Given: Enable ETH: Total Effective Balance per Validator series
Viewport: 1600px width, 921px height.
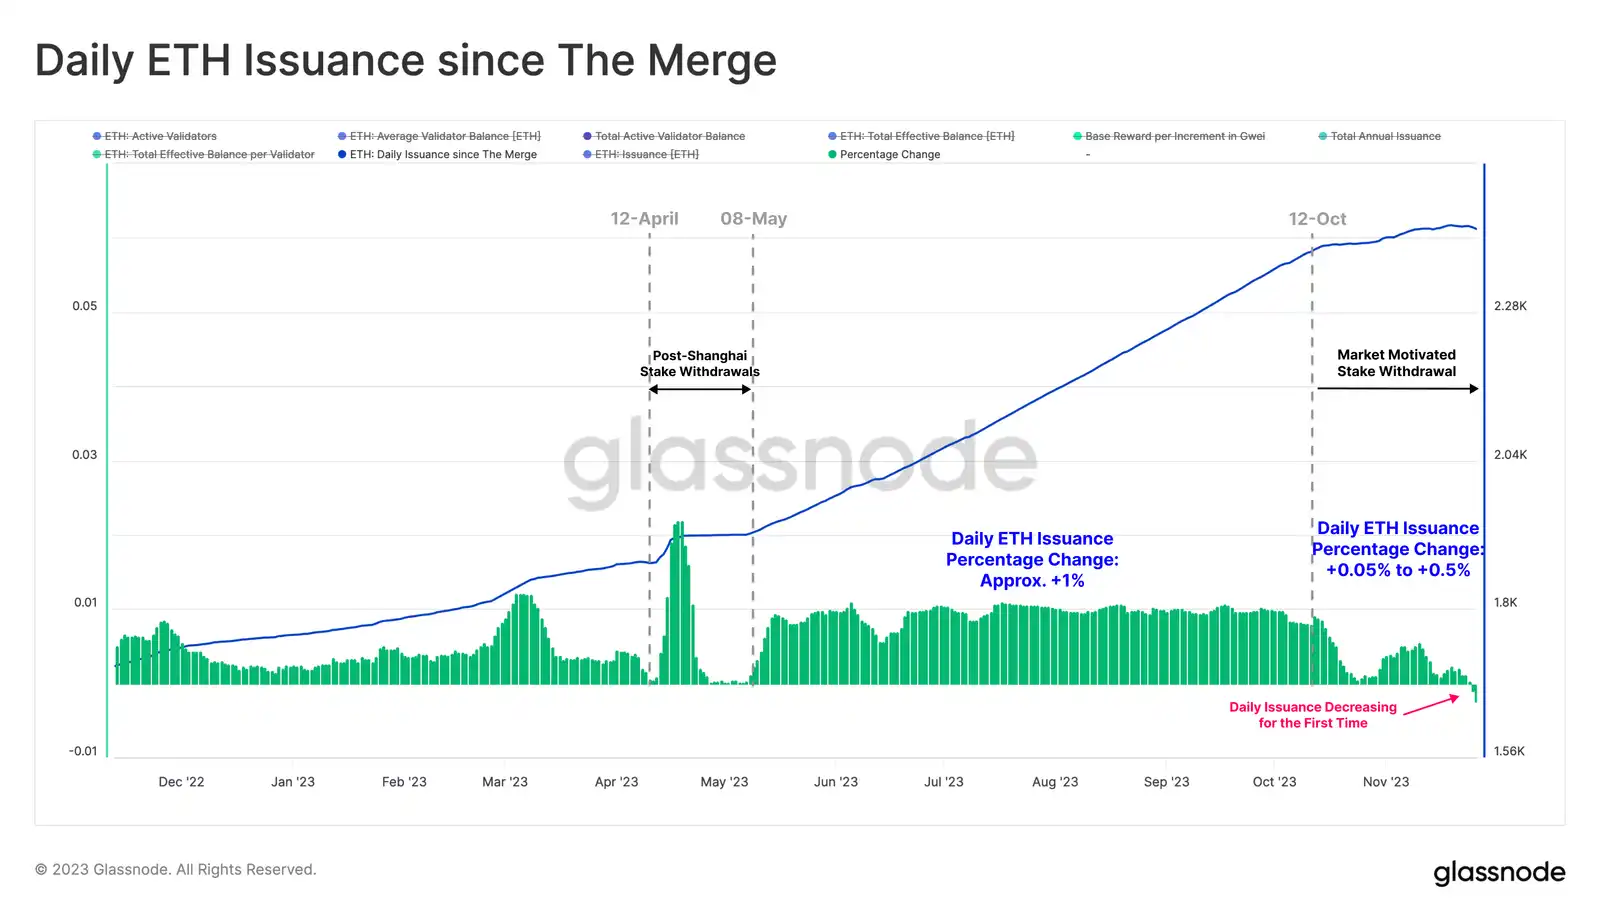Looking at the screenshot, I should pos(209,155).
